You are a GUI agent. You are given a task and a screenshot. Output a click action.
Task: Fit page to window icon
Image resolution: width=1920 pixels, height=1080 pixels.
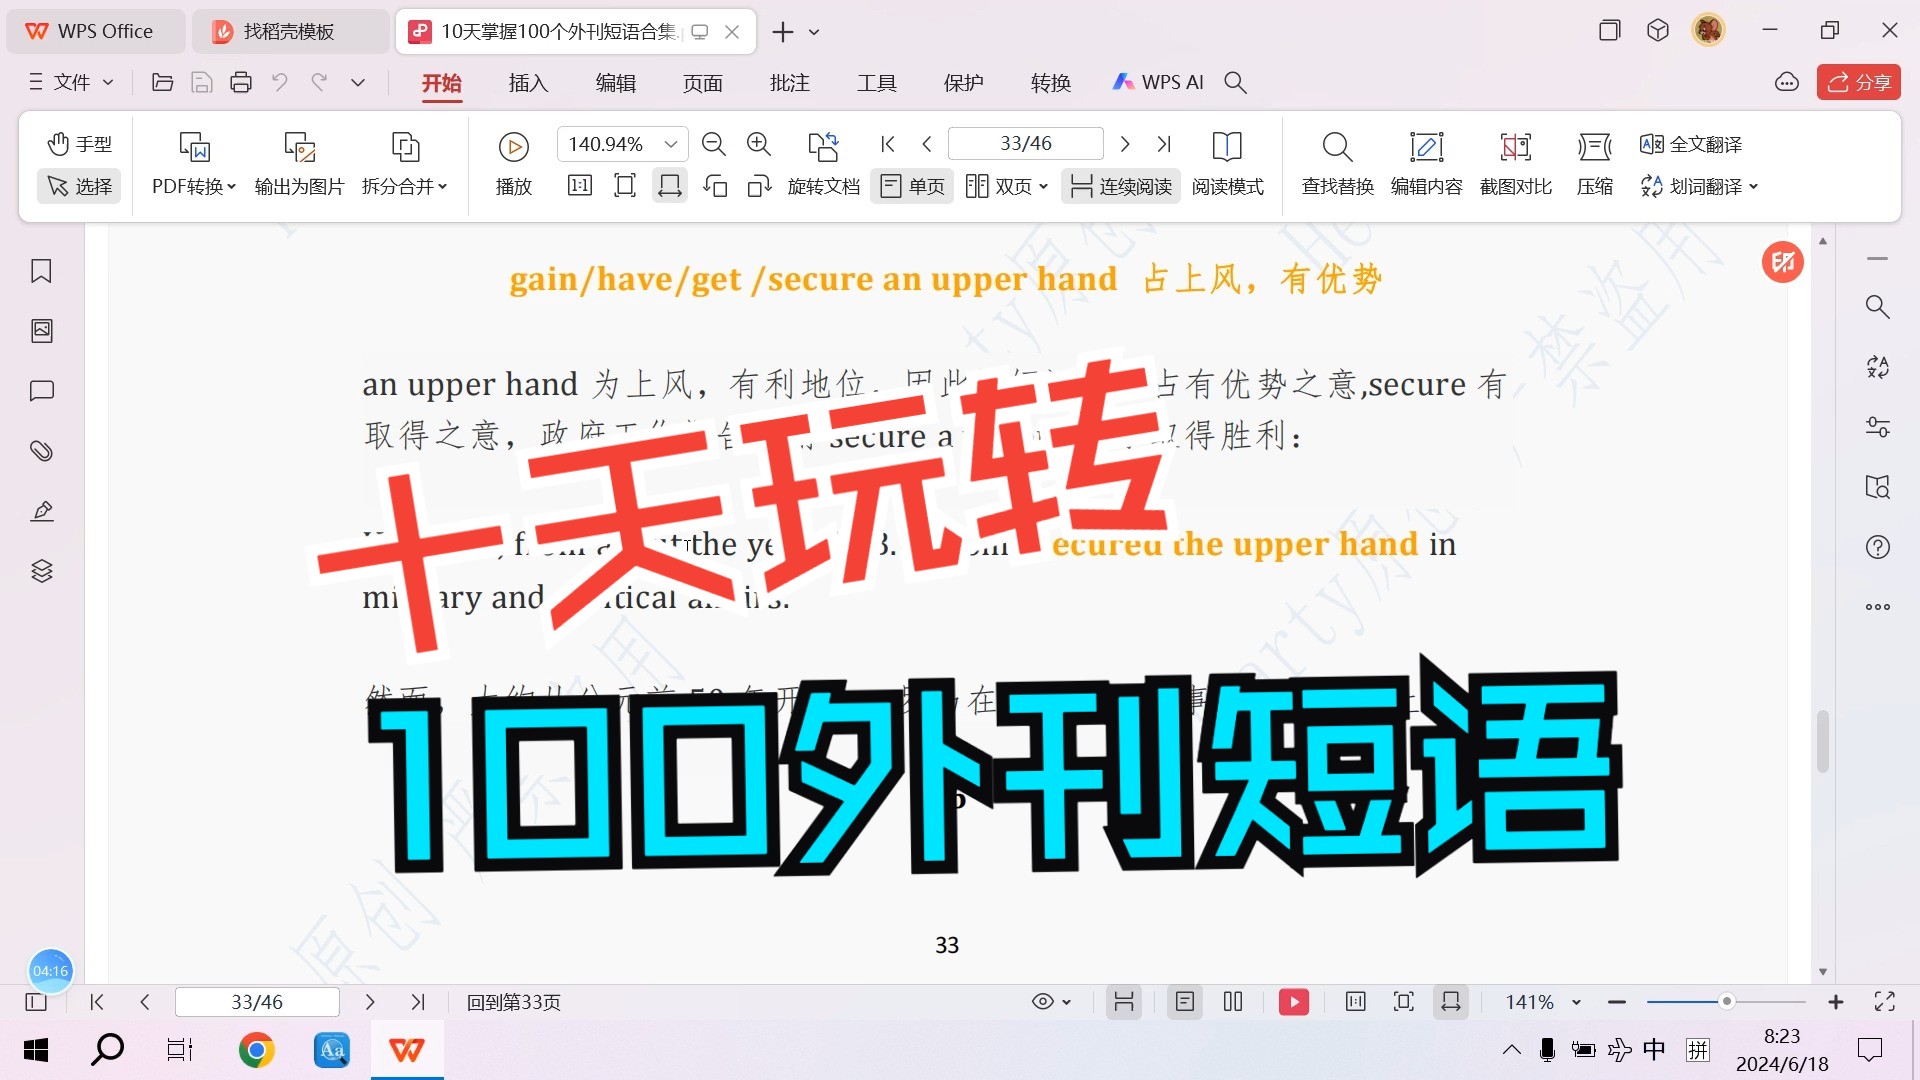click(x=625, y=186)
